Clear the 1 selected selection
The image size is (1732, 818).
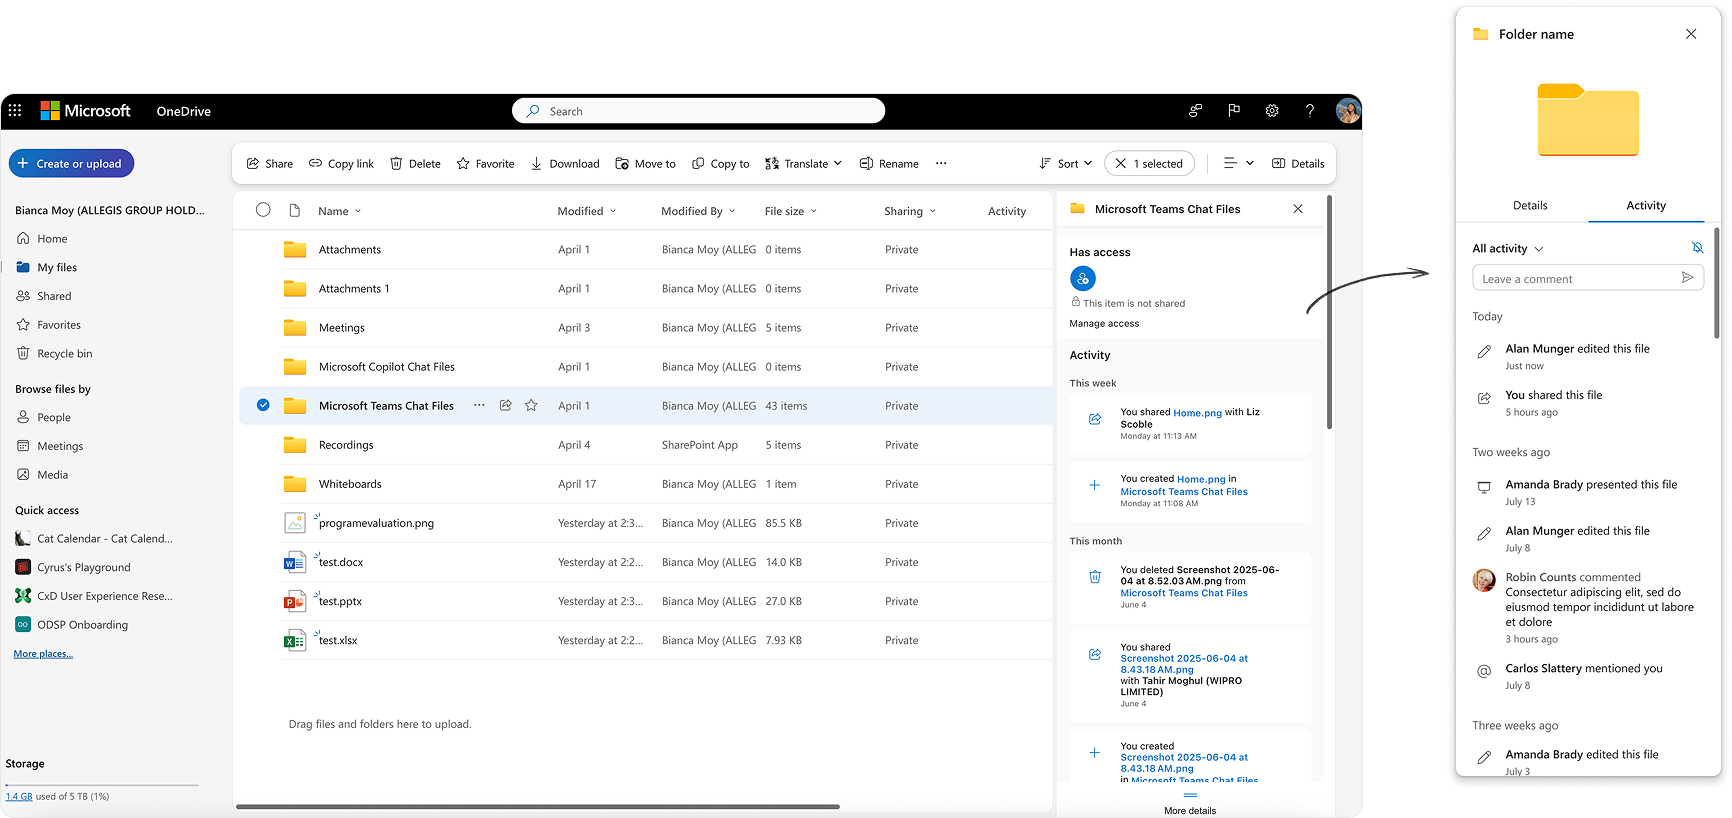coord(1121,164)
